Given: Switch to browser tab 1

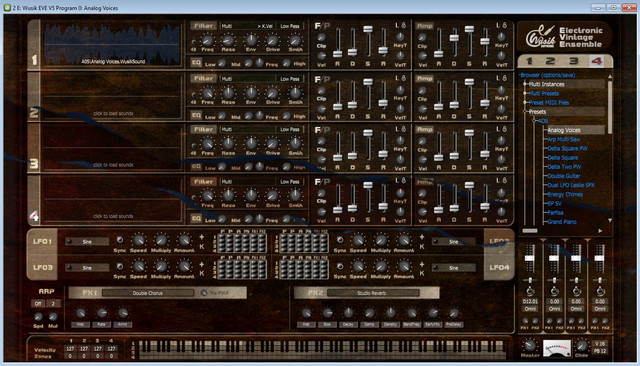Looking at the screenshot, I should coord(529,61).
